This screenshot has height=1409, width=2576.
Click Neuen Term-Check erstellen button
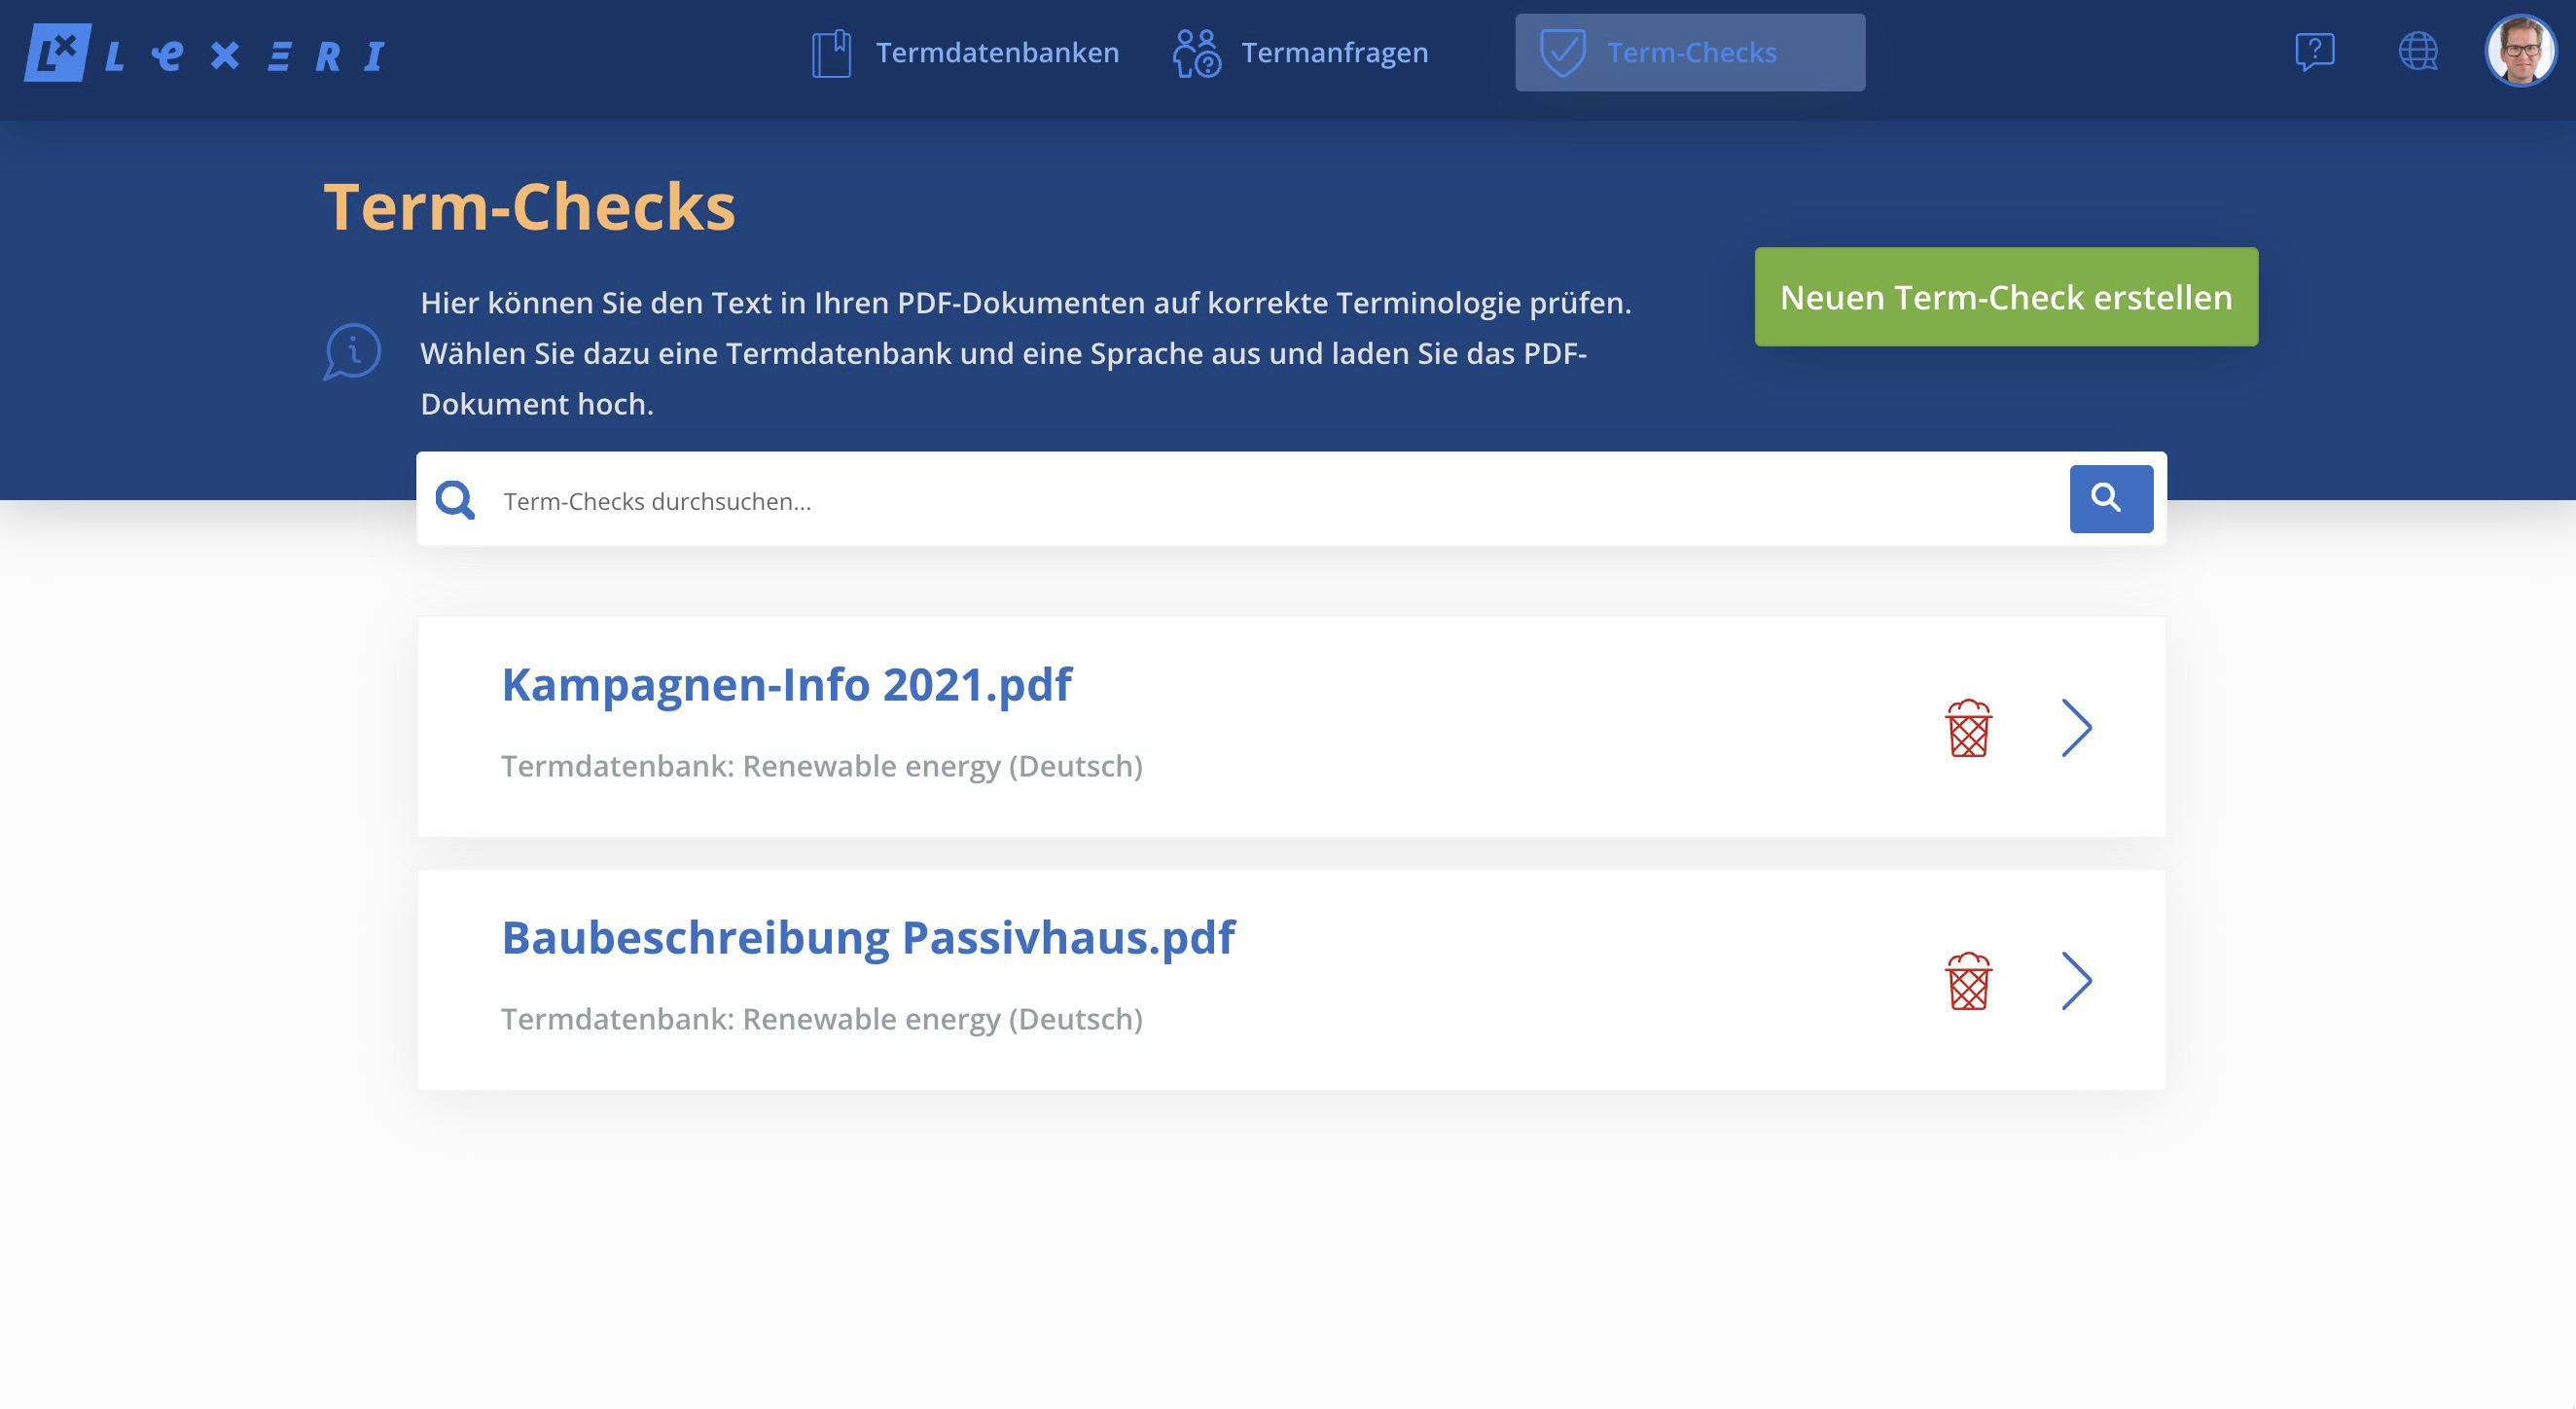2005,297
